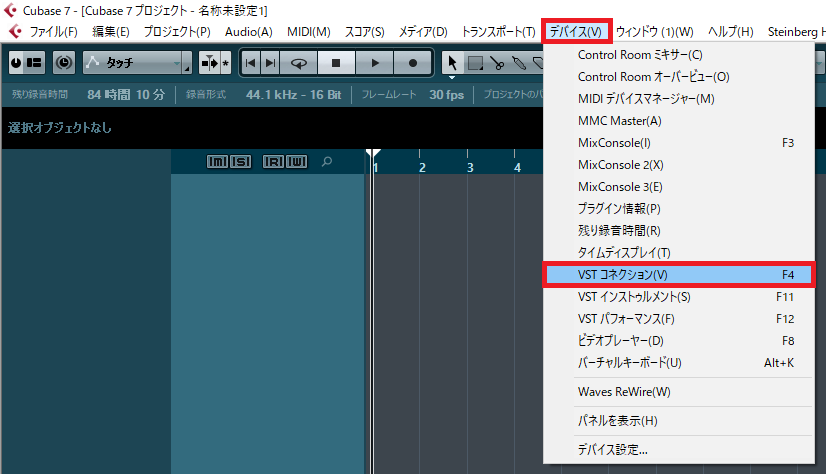Toggle the cycle loop button
The width and height of the screenshot is (826, 474).
(299, 63)
